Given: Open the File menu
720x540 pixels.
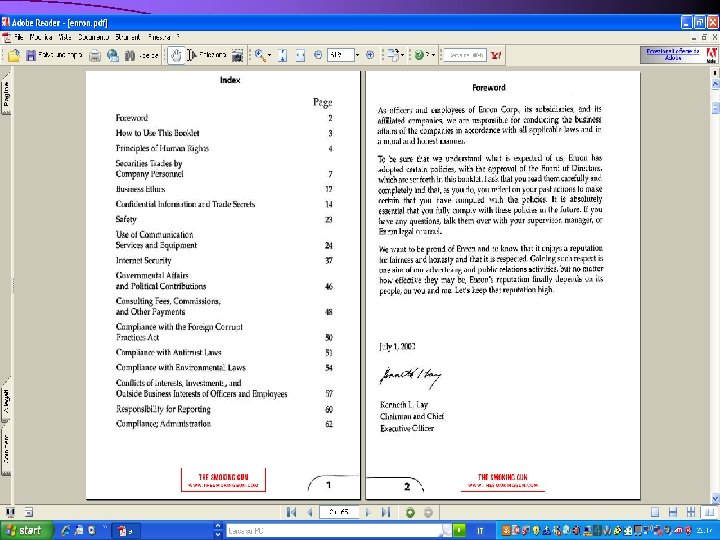Looking at the screenshot, I should 18,37.
